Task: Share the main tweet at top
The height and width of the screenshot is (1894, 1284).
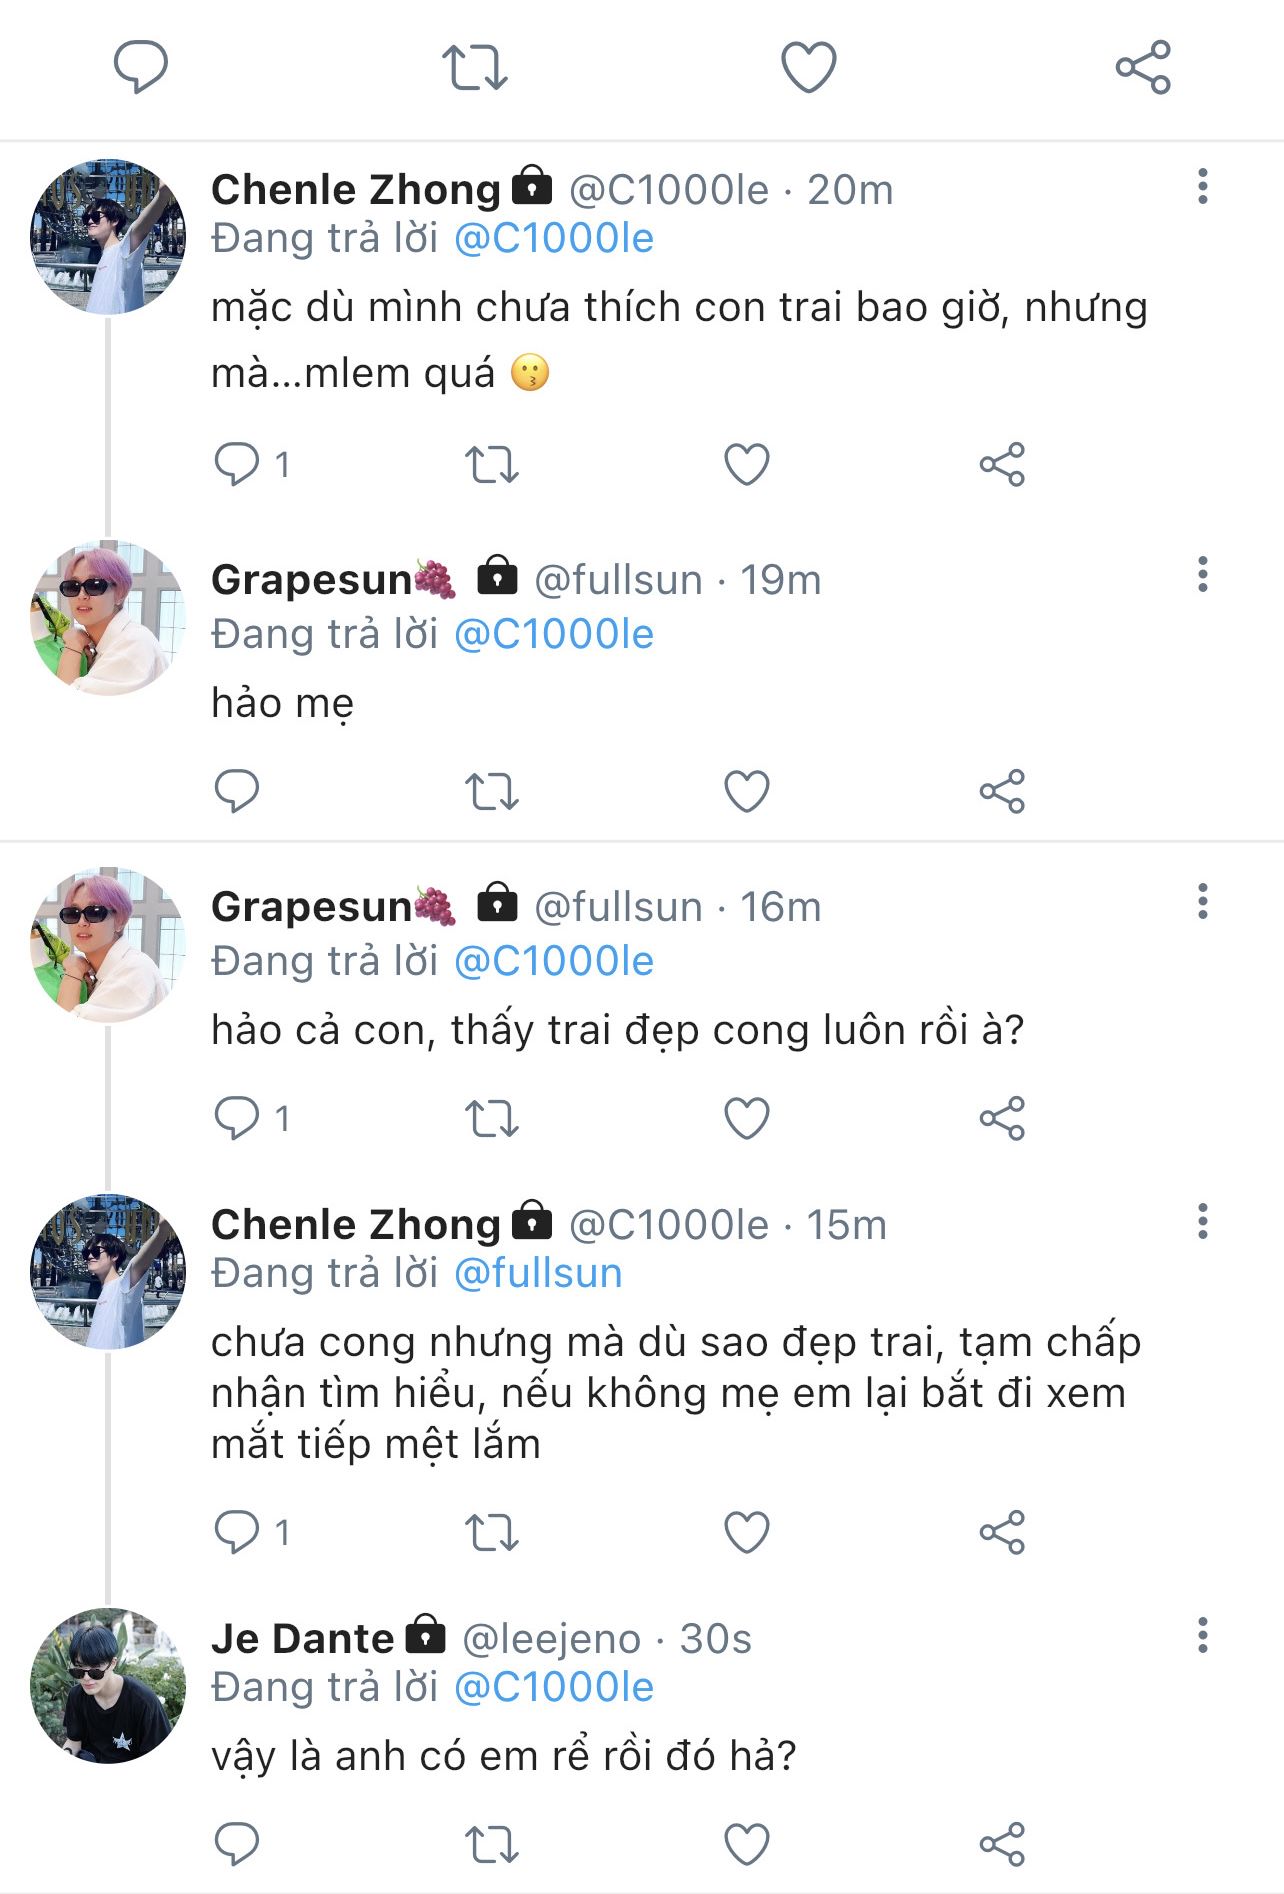Action: coord(1143,67)
